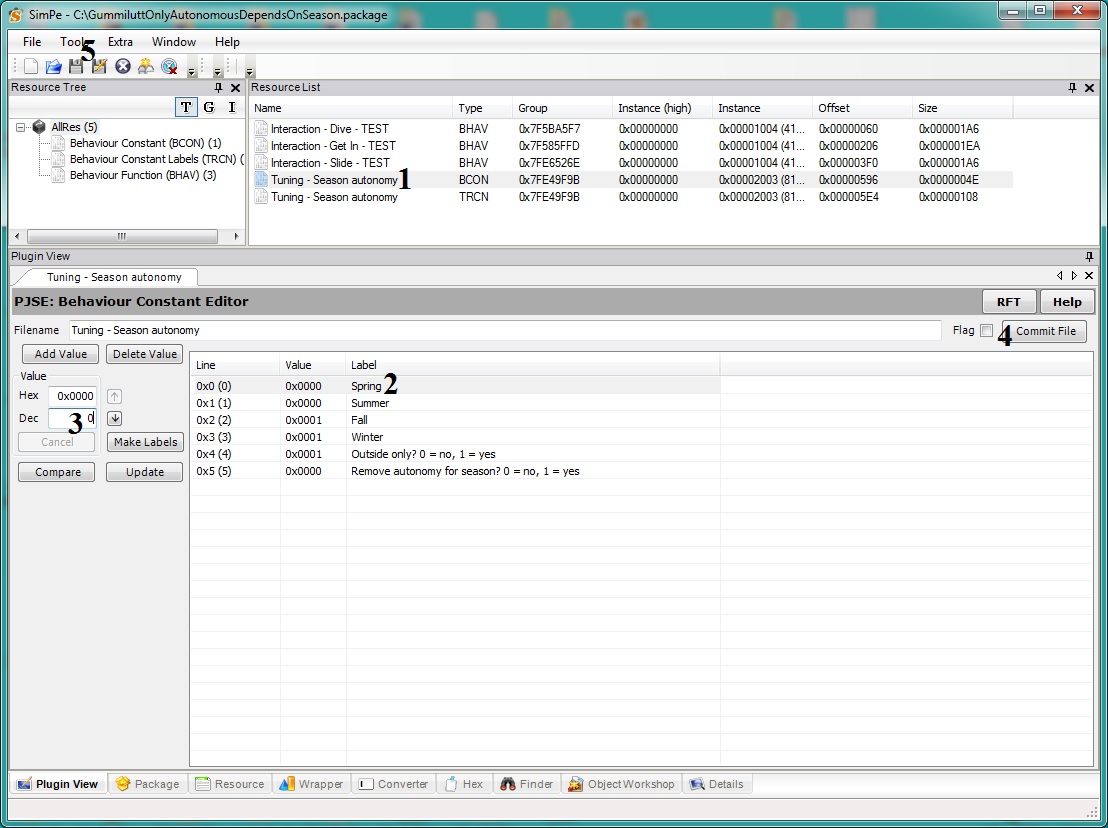Switch to the Hex bottom tab
The width and height of the screenshot is (1108, 828).
click(464, 783)
